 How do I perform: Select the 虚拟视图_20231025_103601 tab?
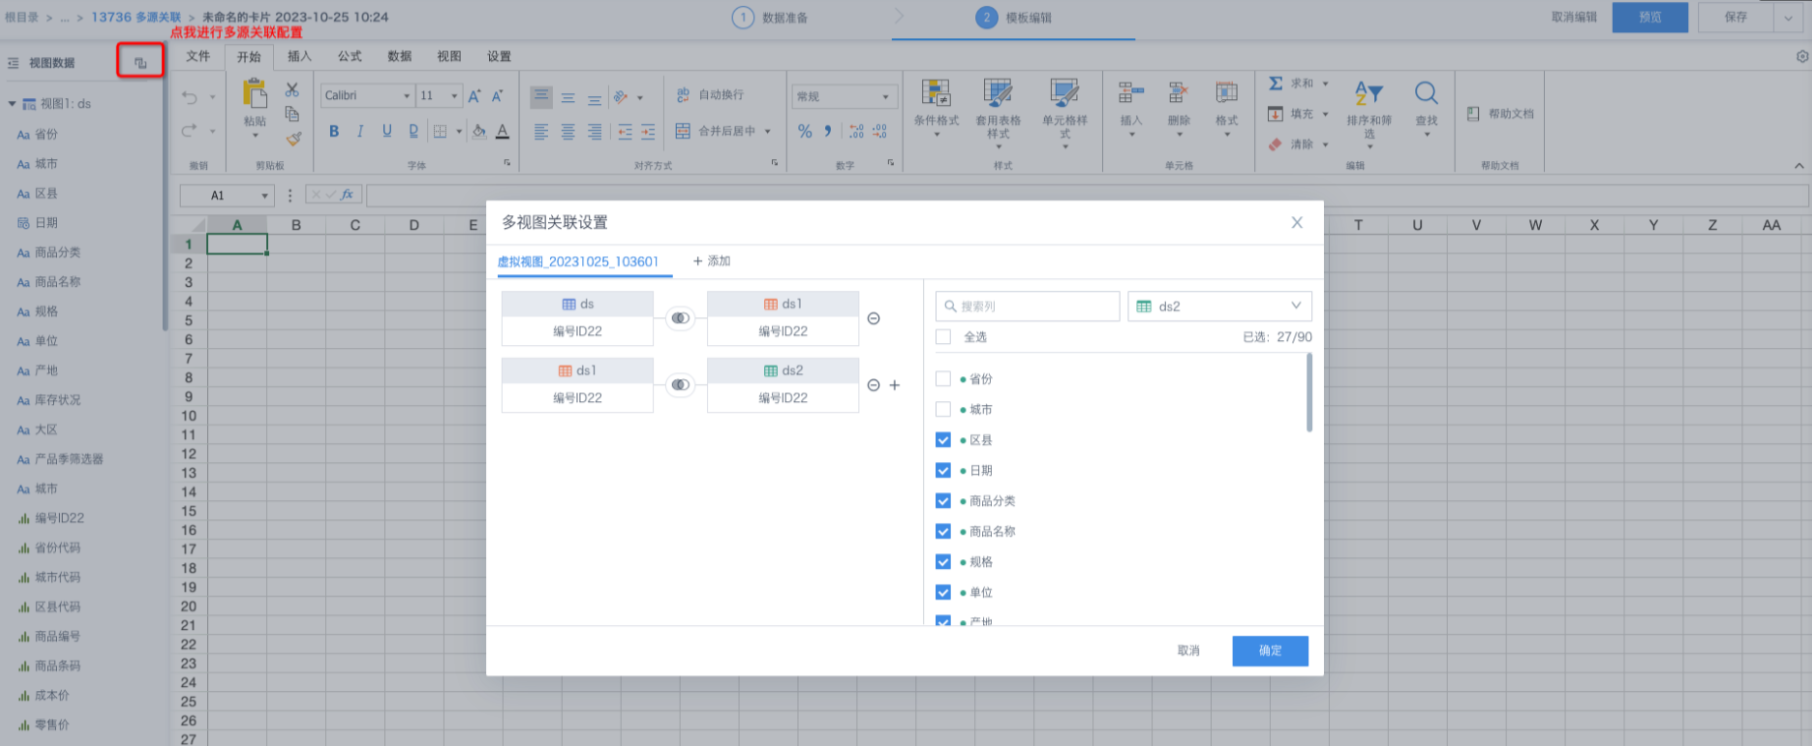click(578, 262)
